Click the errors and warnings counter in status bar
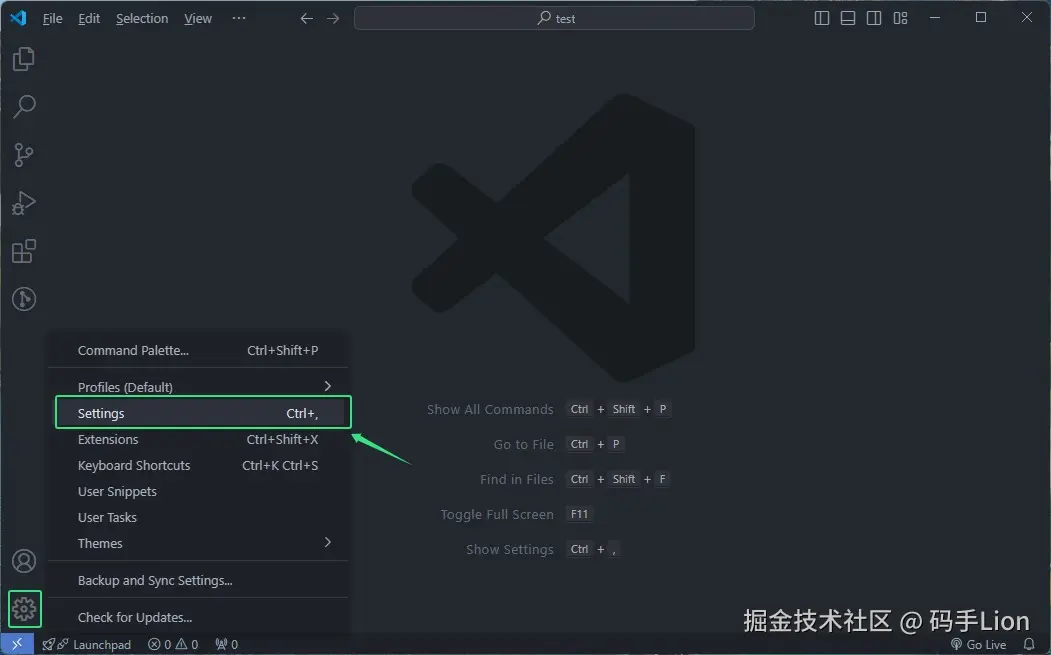Viewport: 1051px width, 655px height. pos(172,644)
